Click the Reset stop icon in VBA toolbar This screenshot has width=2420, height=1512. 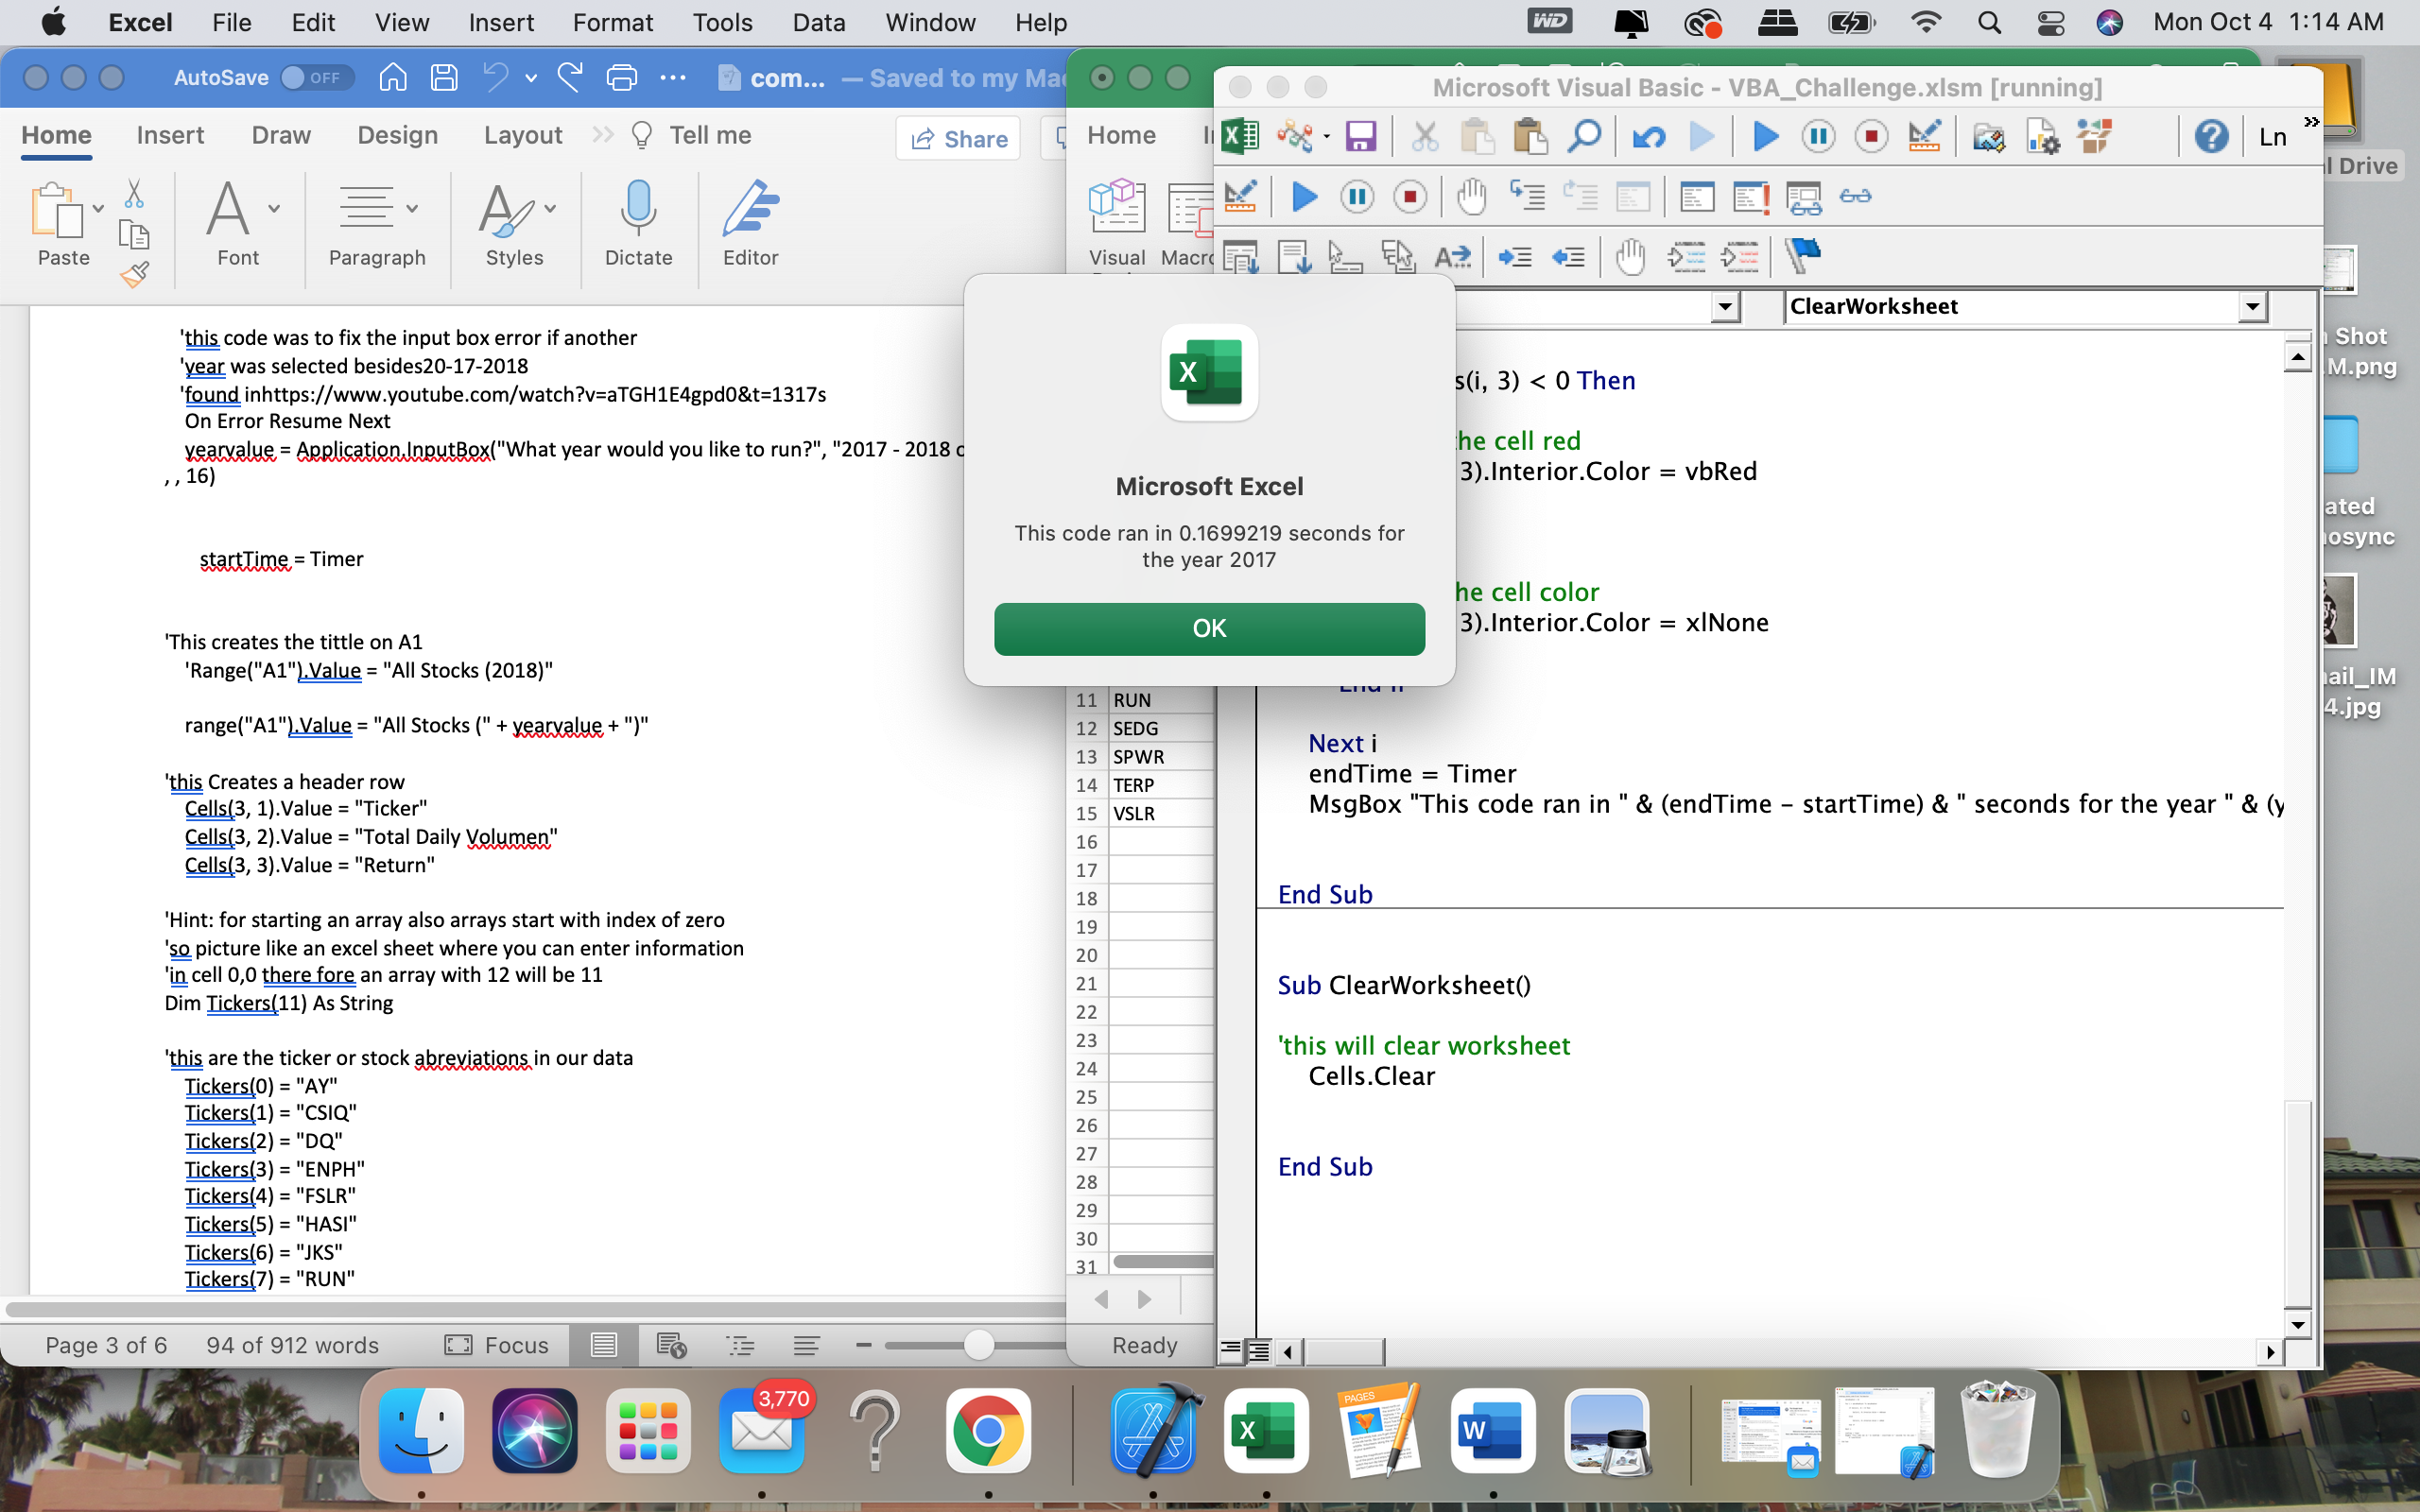pos(1871,136)
